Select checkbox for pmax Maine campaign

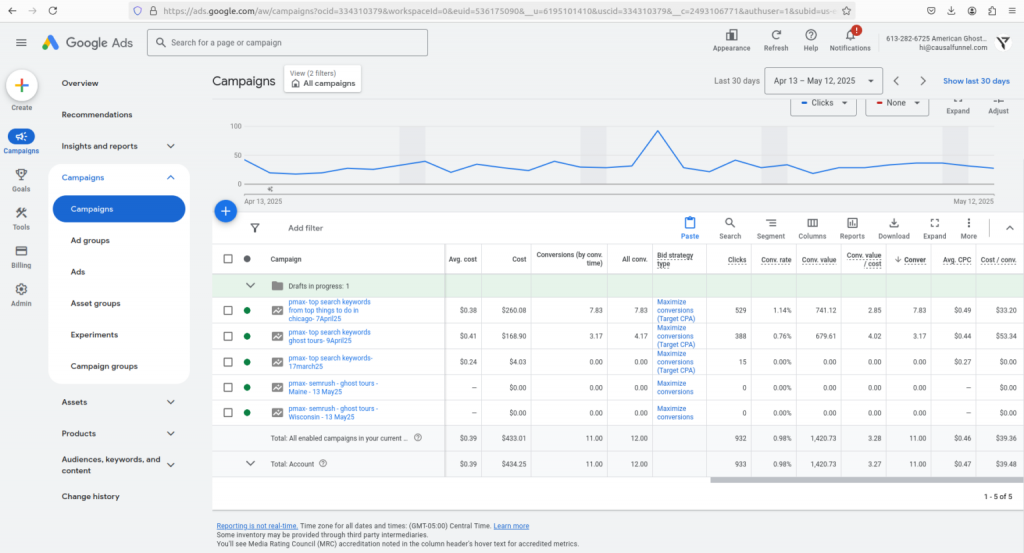click(x=228, y=387)
